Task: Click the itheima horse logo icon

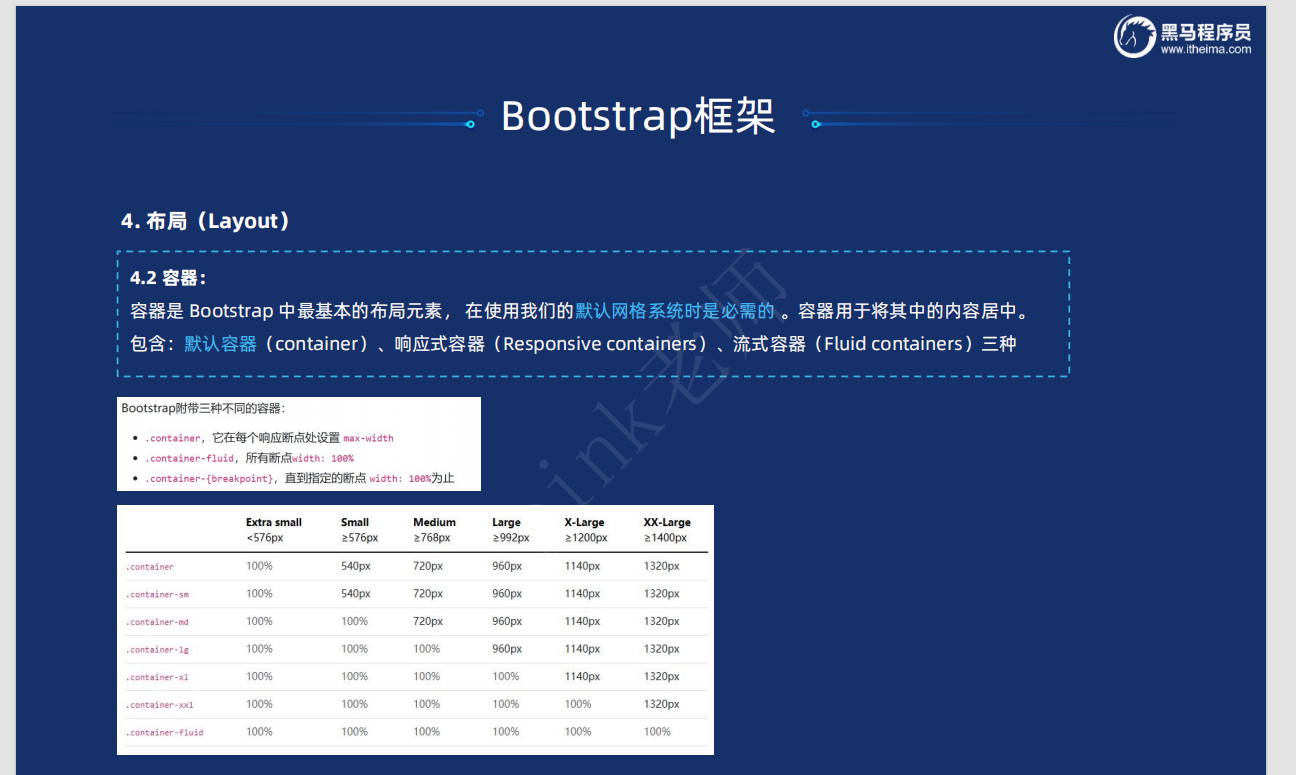Action: click(1135, 36)
